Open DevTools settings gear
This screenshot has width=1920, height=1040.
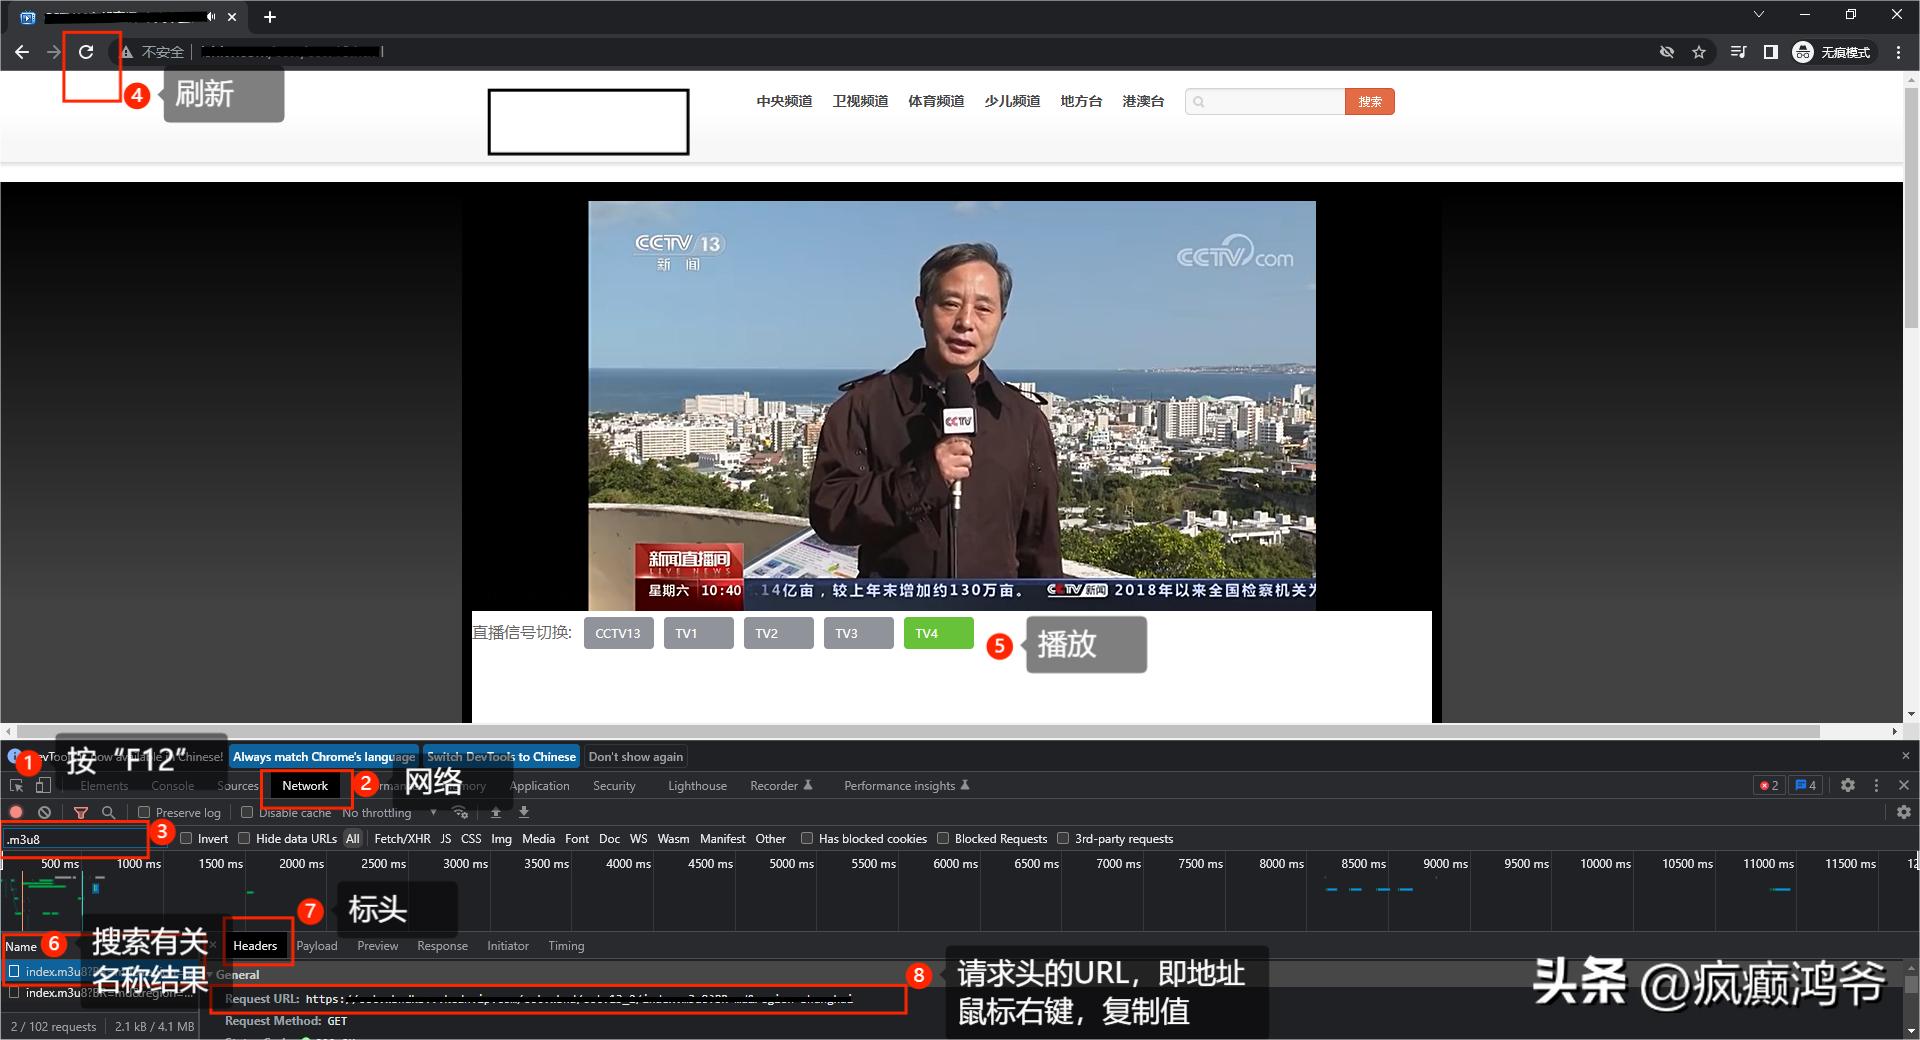[x=1847, y=785]
